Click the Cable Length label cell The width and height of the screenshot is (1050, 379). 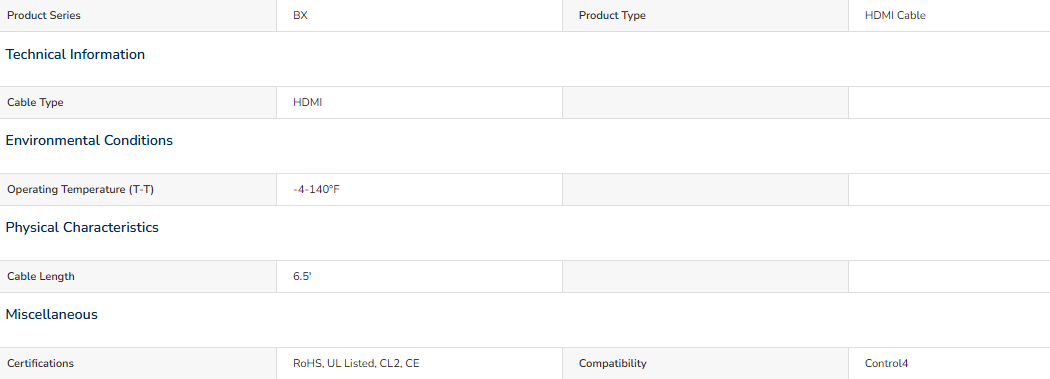pyautogui.click(x=138, y=277)
